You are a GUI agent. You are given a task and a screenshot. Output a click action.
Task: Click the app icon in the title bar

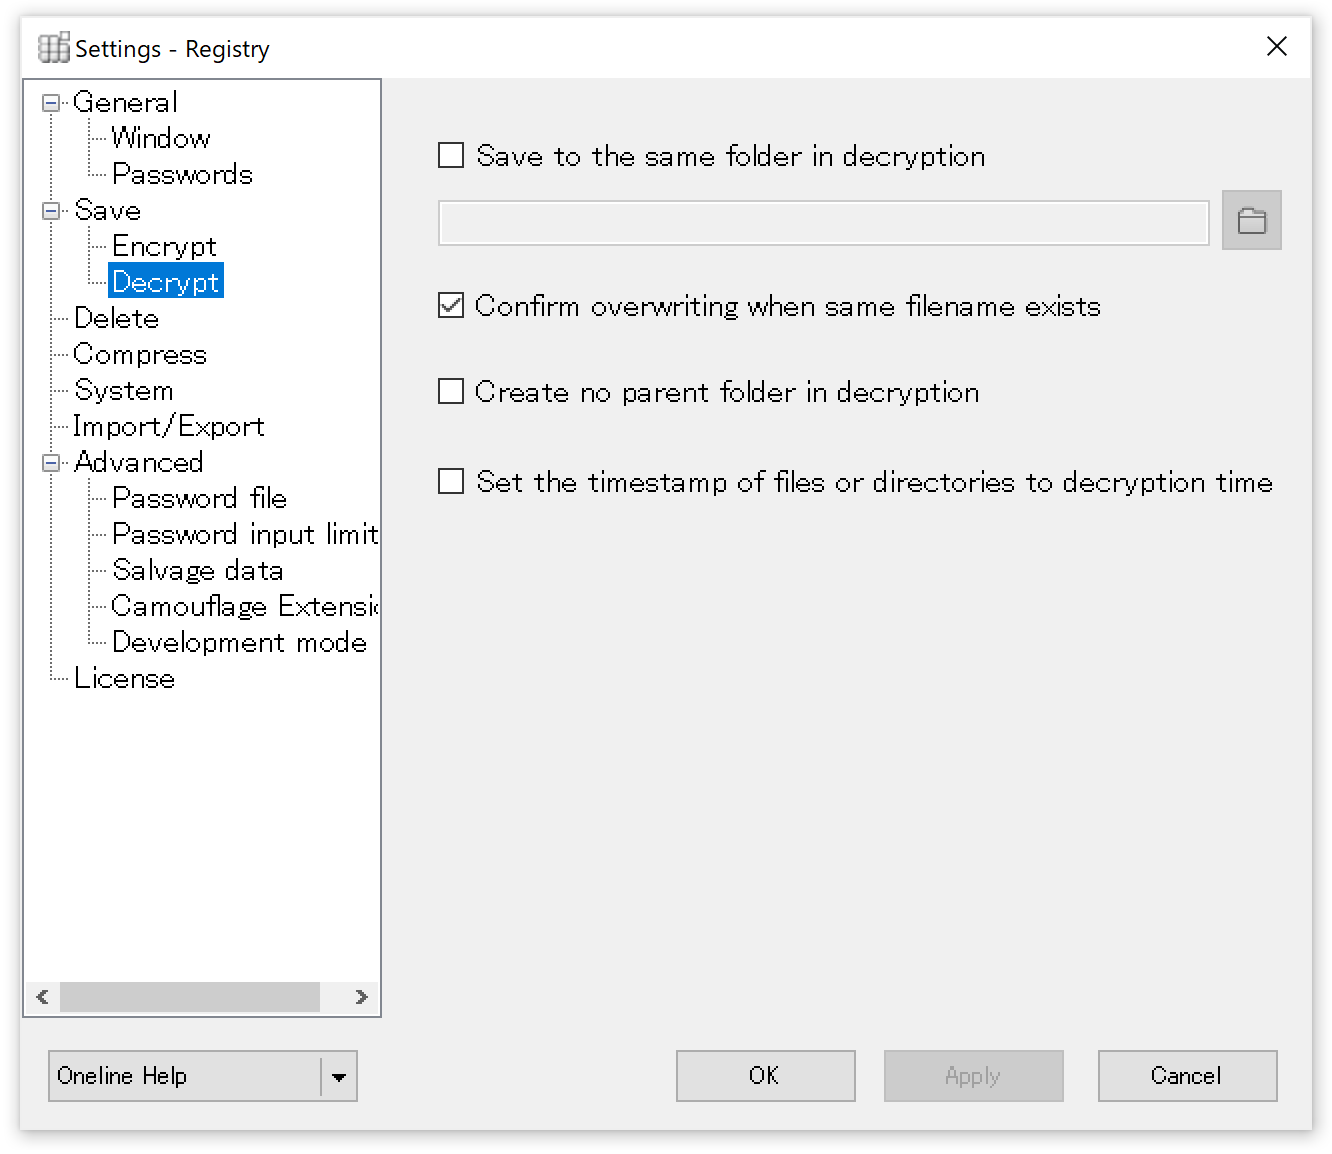click(53, 48)
